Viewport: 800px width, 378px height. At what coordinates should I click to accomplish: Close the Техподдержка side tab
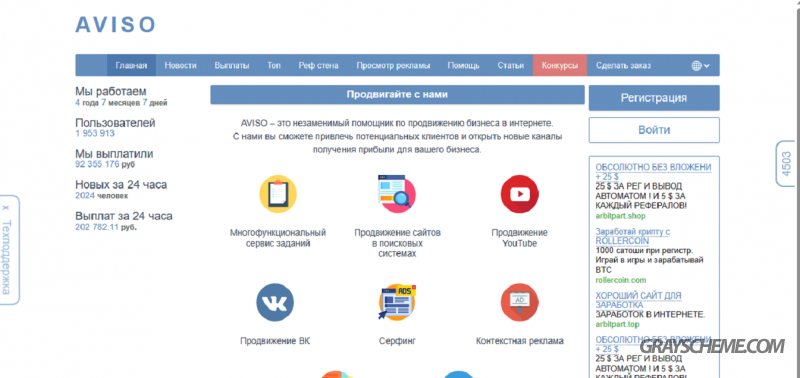[x=6, y=208]
